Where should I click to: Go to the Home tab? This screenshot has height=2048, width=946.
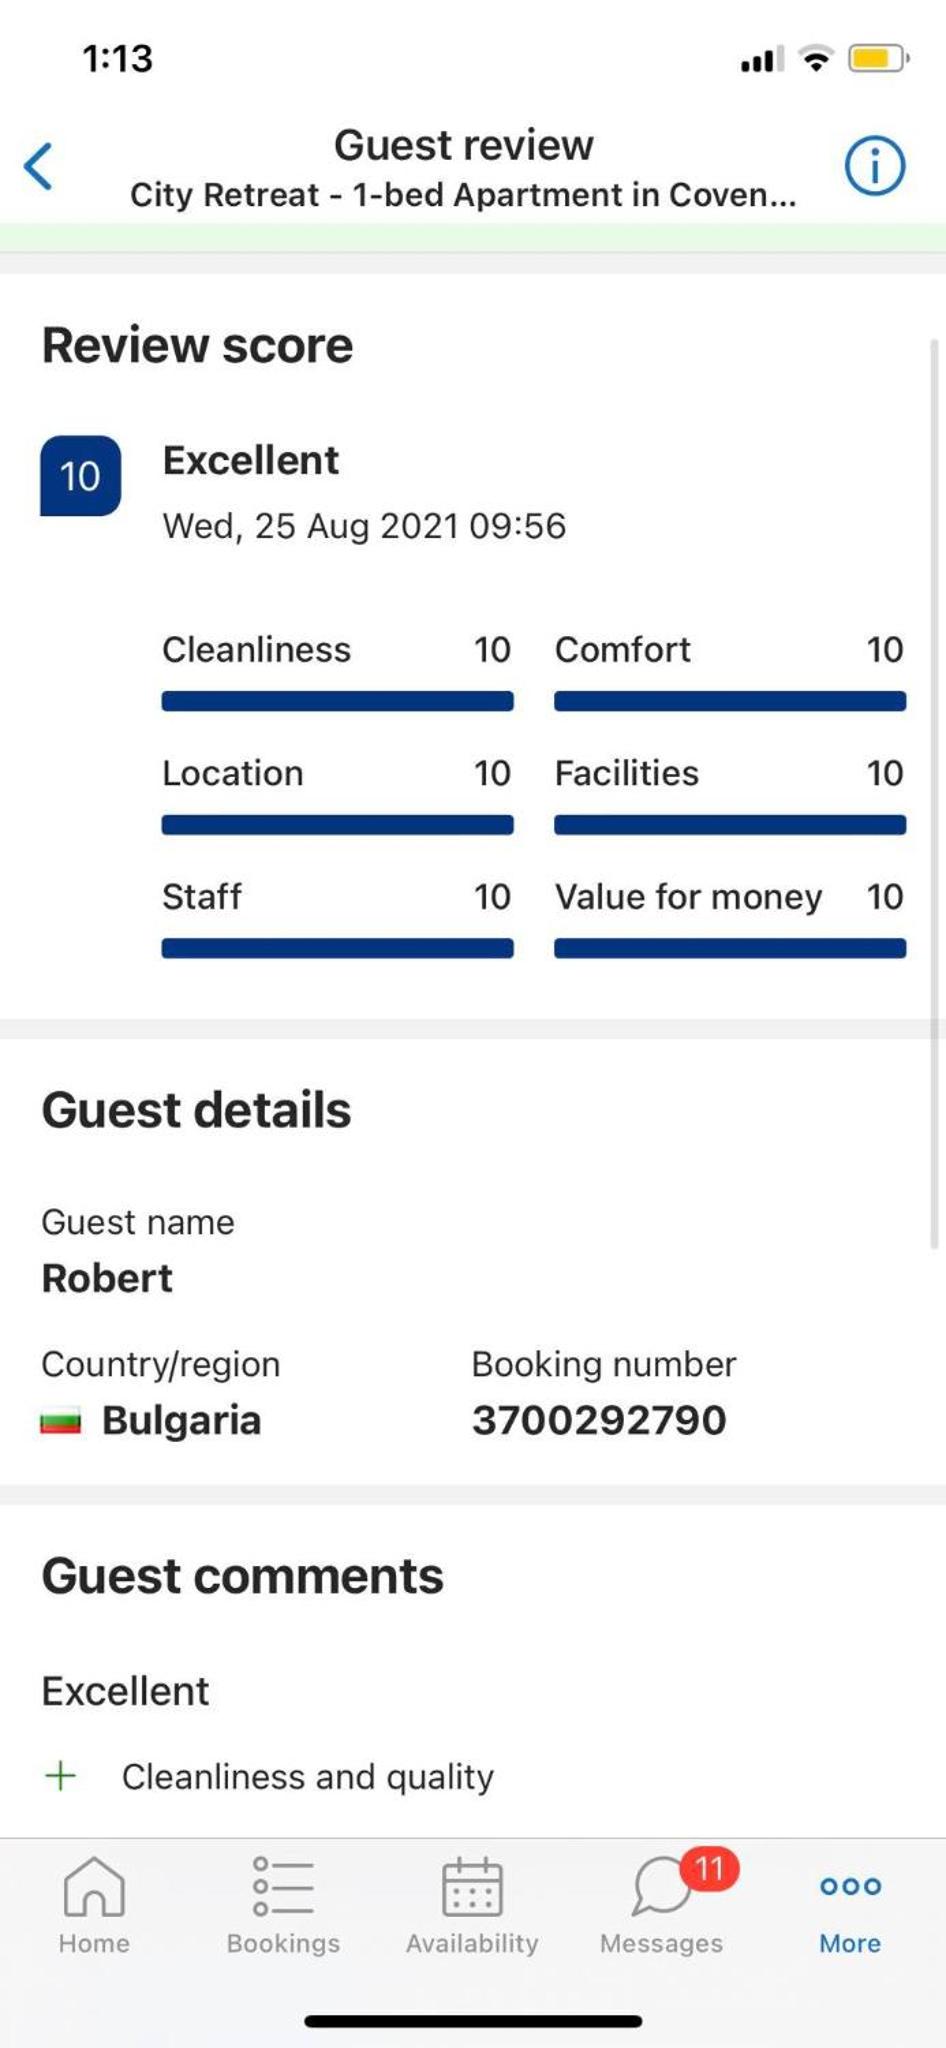point(94,1906)
